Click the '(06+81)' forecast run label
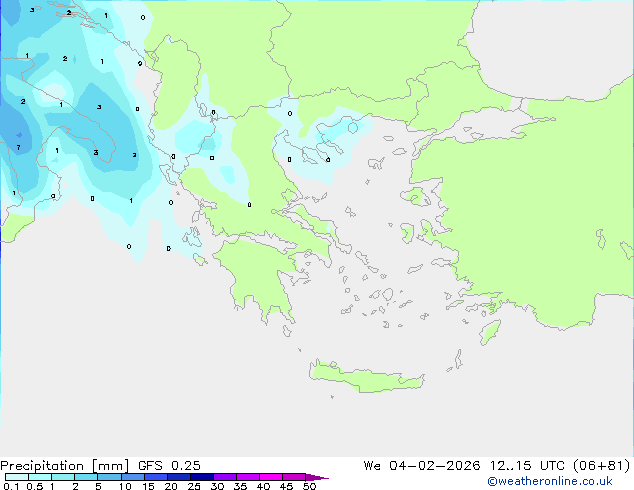 [602, 466]
